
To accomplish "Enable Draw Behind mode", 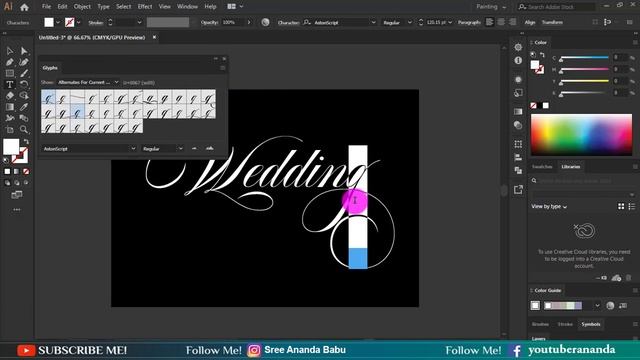I will coord(17,183).
